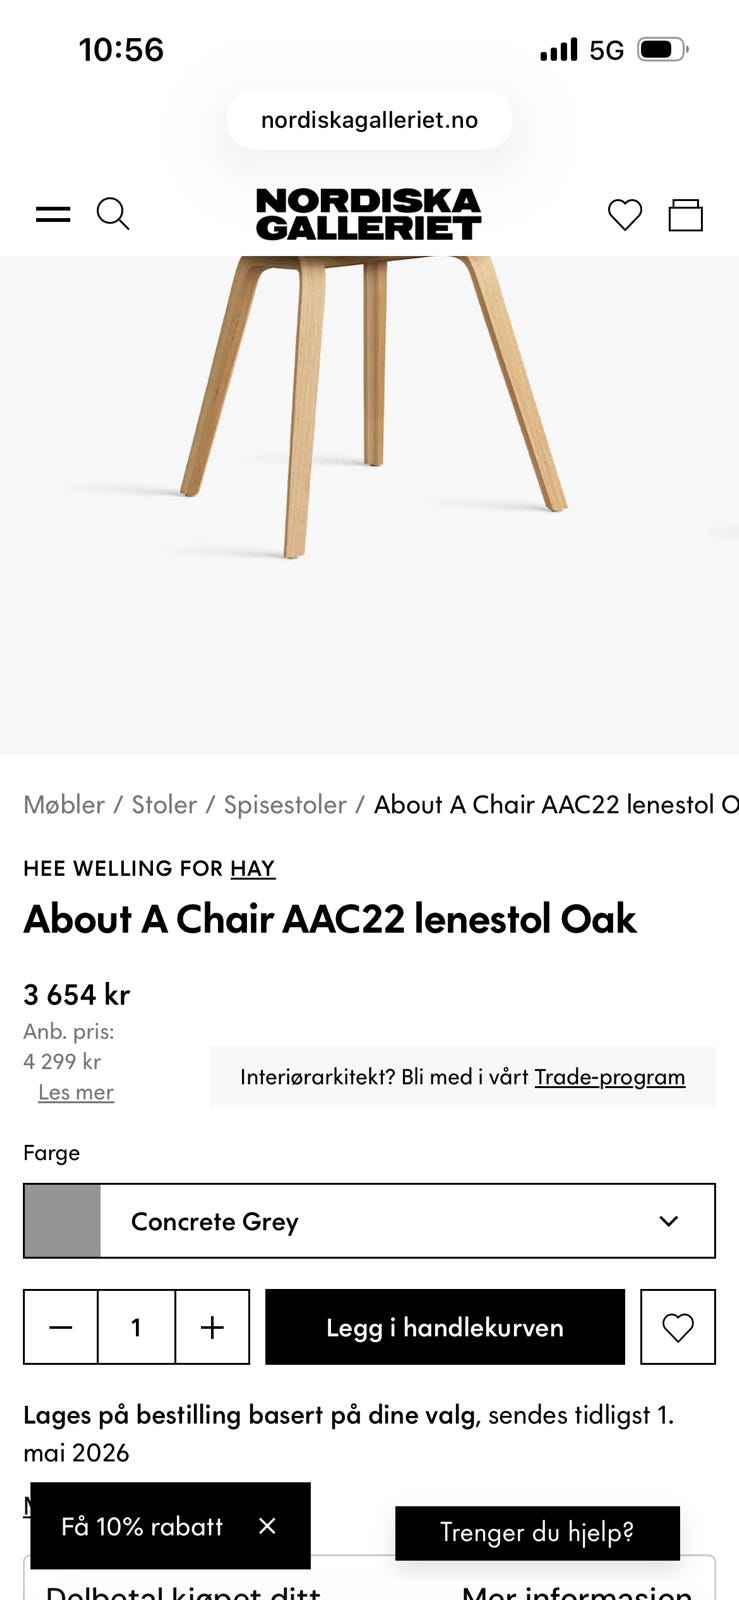Add chair to wishlist with heart button
This screenshot has height=1600, width=739.
click(678, 1327)
